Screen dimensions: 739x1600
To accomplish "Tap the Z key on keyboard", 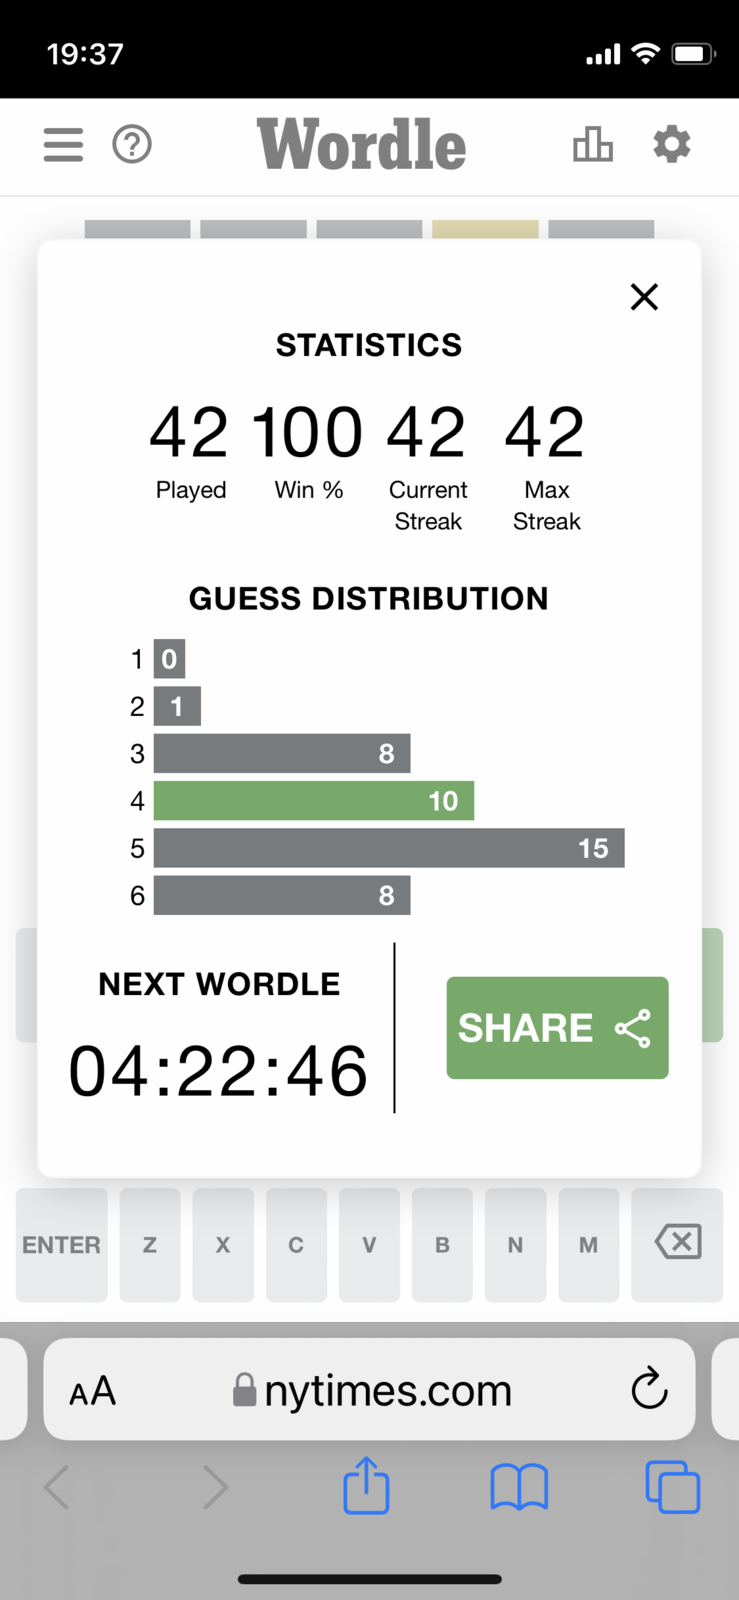I will (x=150, y=1245).
